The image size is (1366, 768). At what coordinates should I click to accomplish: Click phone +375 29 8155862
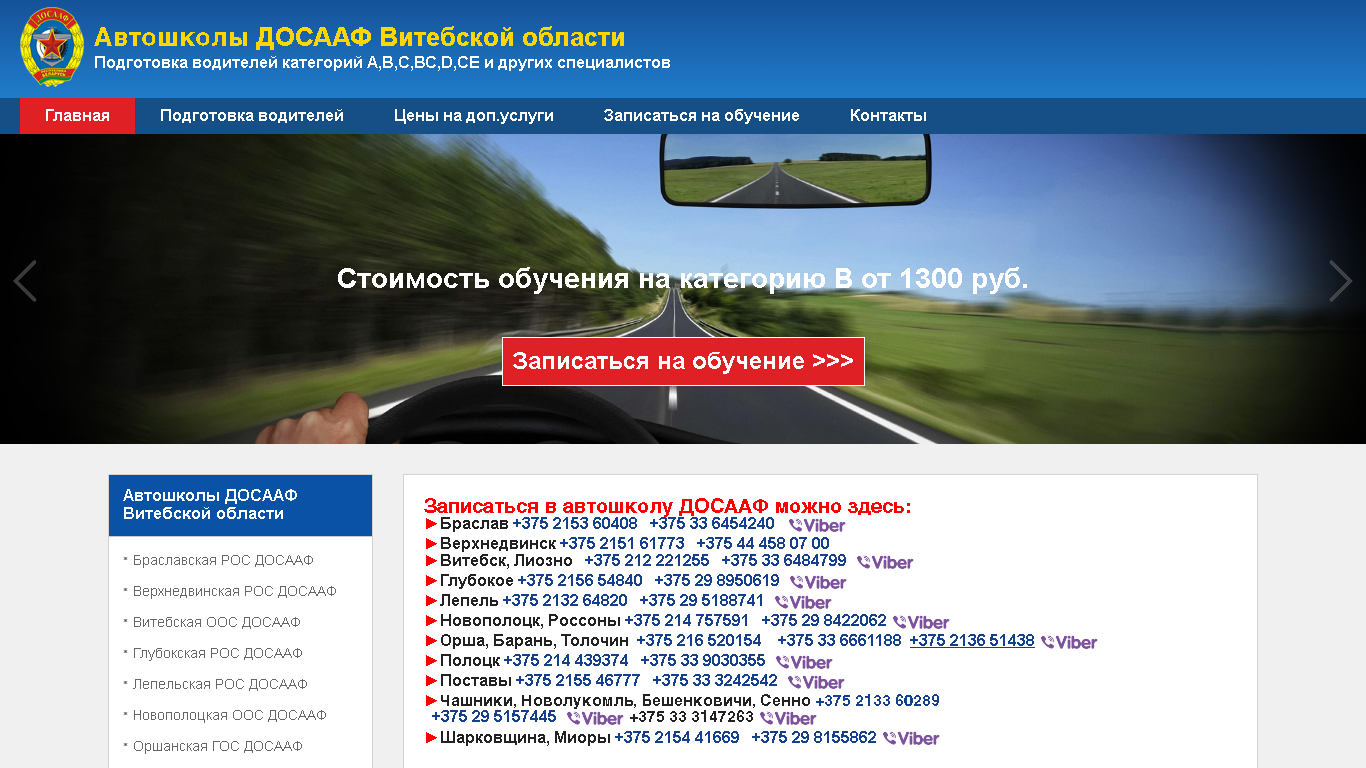point(814,737)
